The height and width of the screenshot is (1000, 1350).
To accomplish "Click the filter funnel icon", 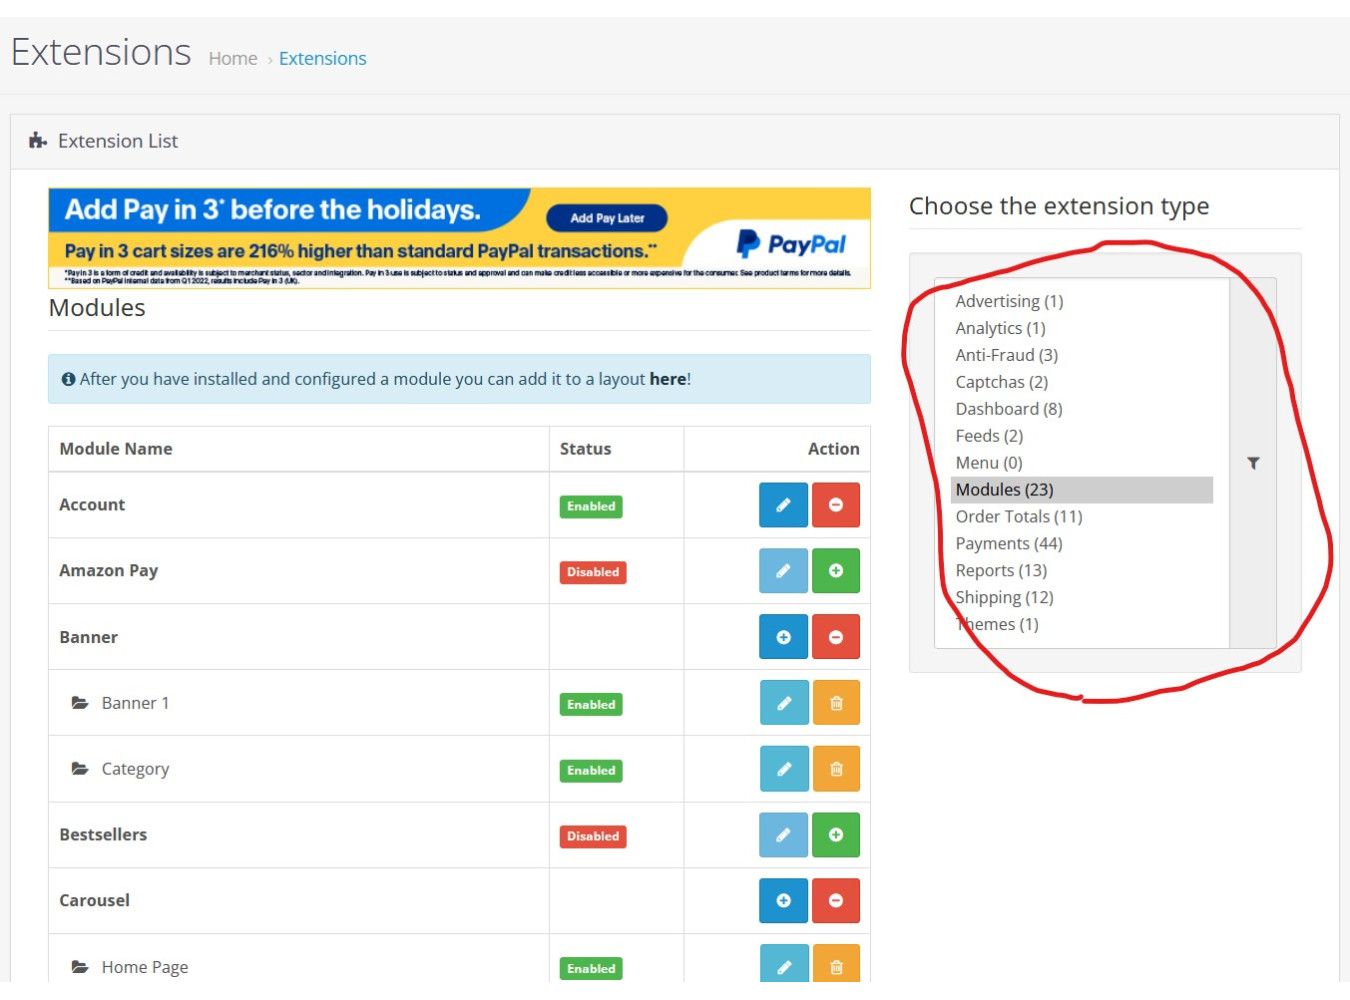I will point(1253,463).
